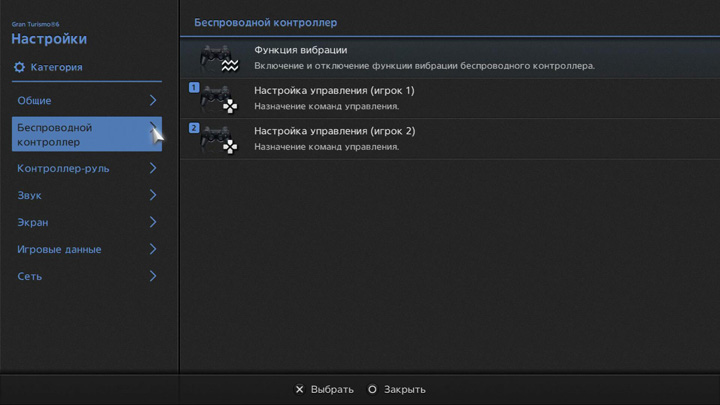Click the vibration controller icon
The width and height of the screenshot is (720, 405).
coord(218,58)
